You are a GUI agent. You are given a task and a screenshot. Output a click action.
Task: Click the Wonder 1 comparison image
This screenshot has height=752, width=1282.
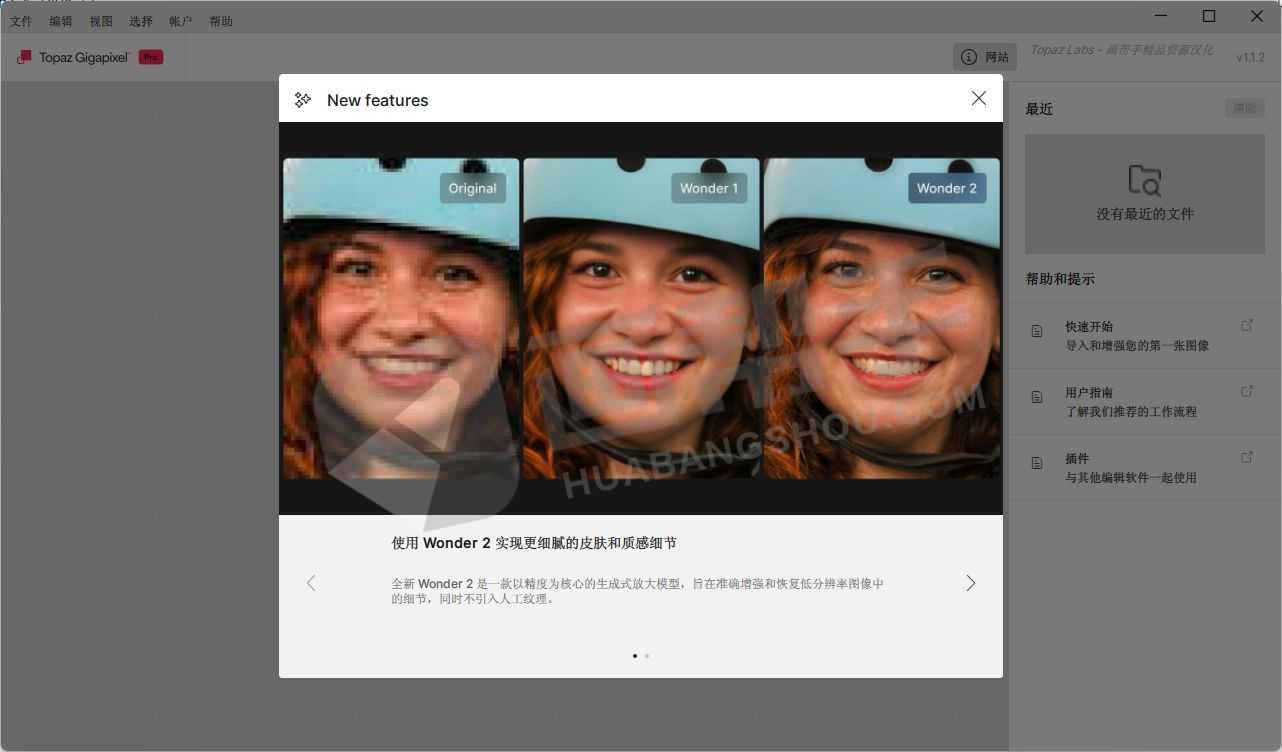[641, 318]
